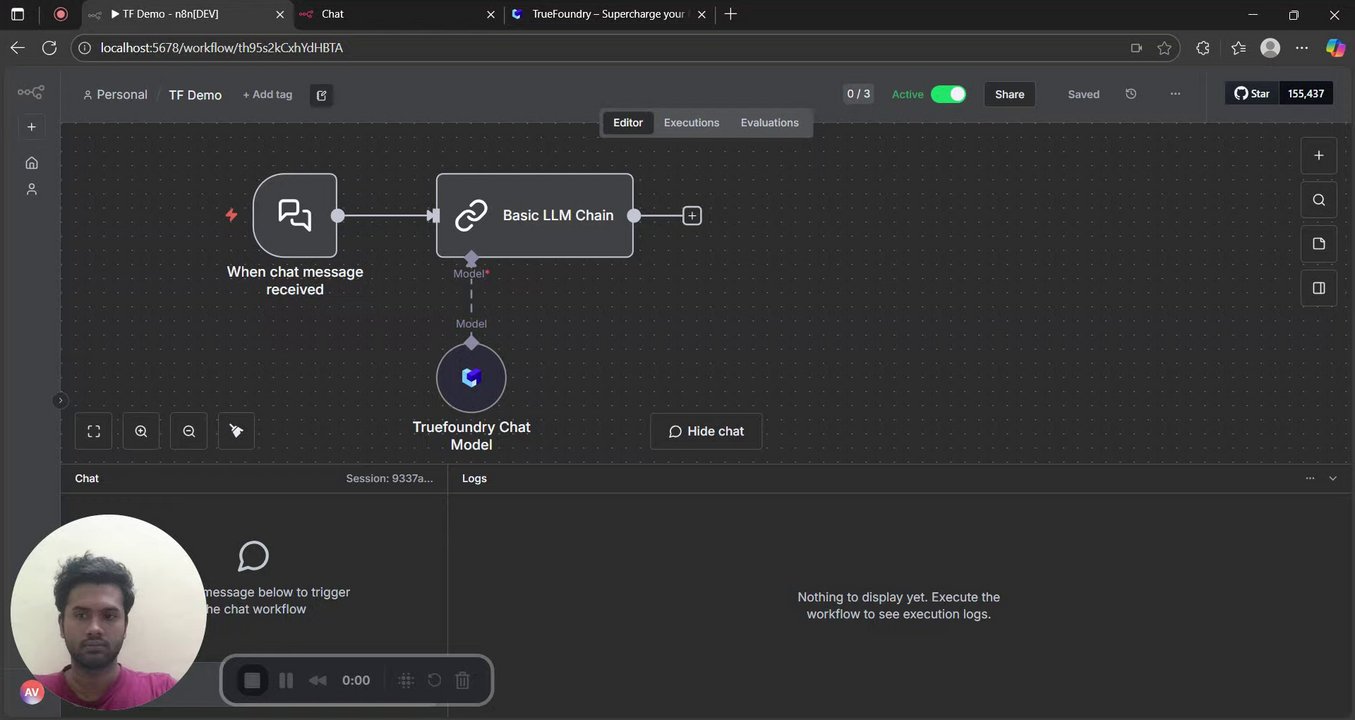1355x720 pixels.
Task: Click the Add tag link
Action: [x=267, y=95]
